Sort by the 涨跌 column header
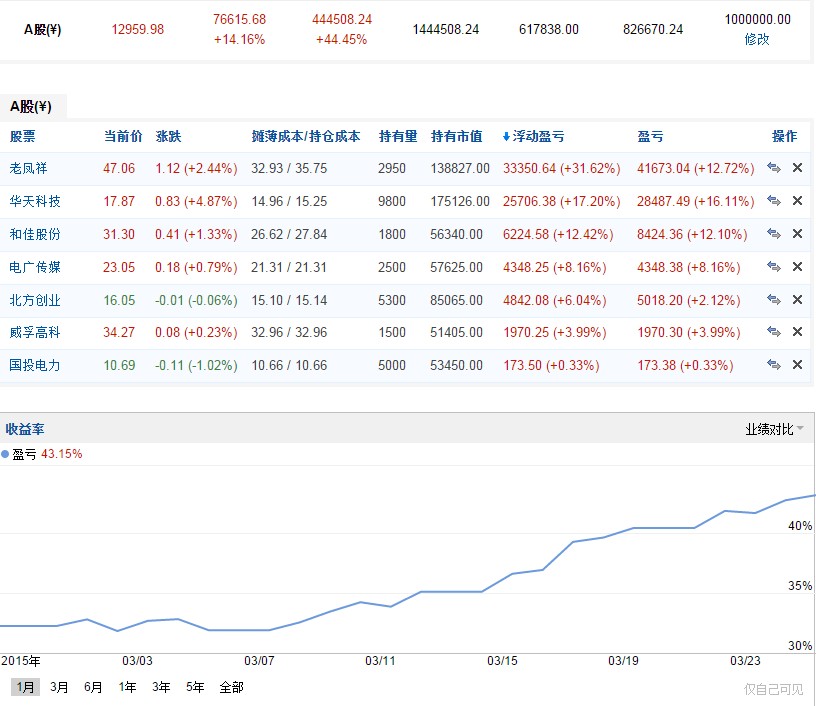Viewport: 816px width, 706px height. pyautogui.click(x=168, y=136)
